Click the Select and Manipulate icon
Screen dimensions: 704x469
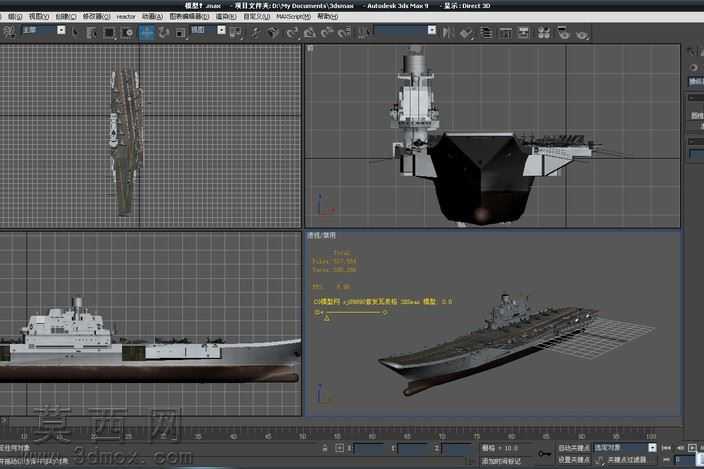255,32
